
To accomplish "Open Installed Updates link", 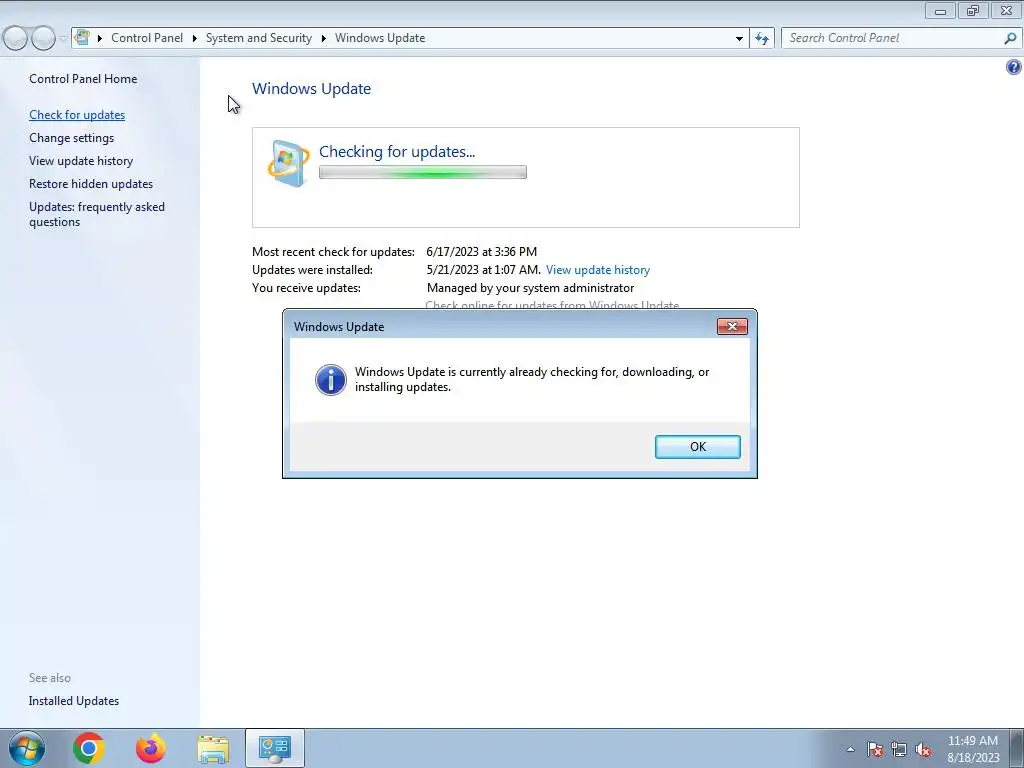I will [74, 701].
